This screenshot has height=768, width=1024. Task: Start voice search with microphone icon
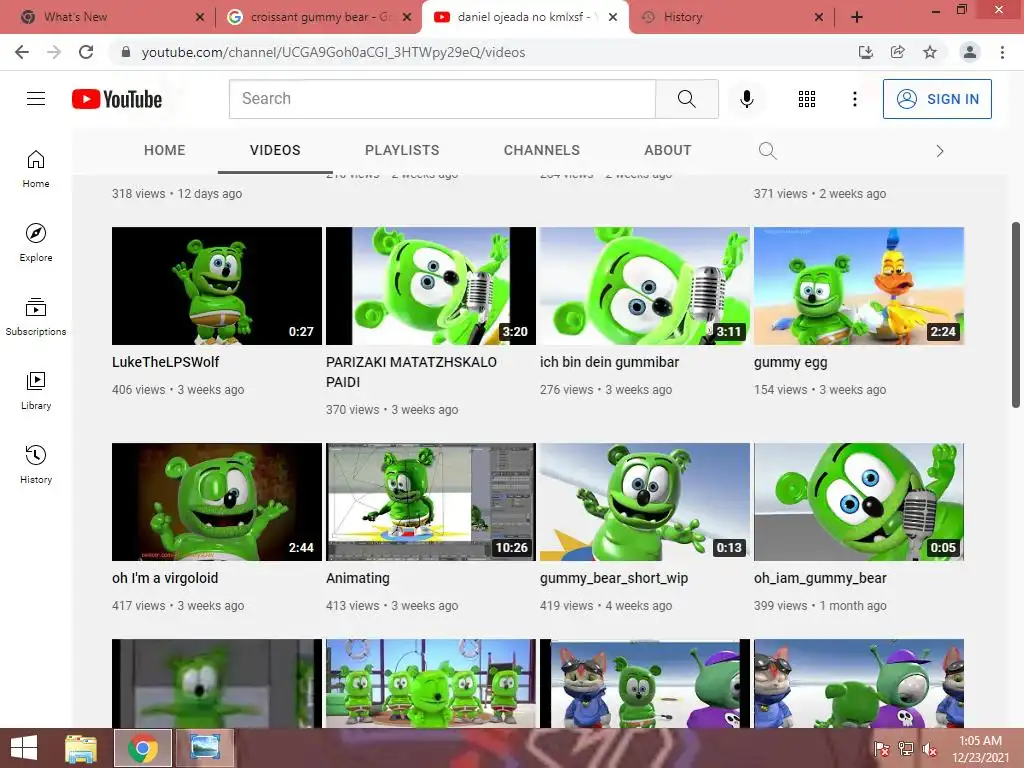746,99
